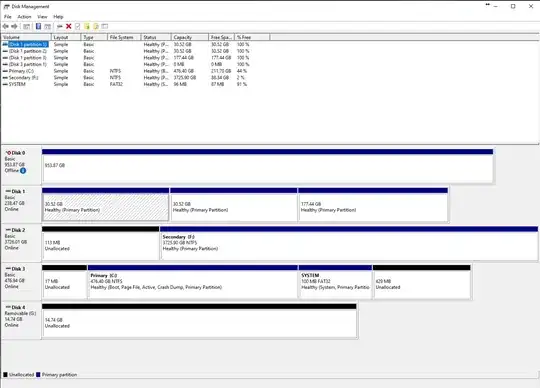Click the blue info icon next to Offline
540x388 pixels.
tap(23, 170)
